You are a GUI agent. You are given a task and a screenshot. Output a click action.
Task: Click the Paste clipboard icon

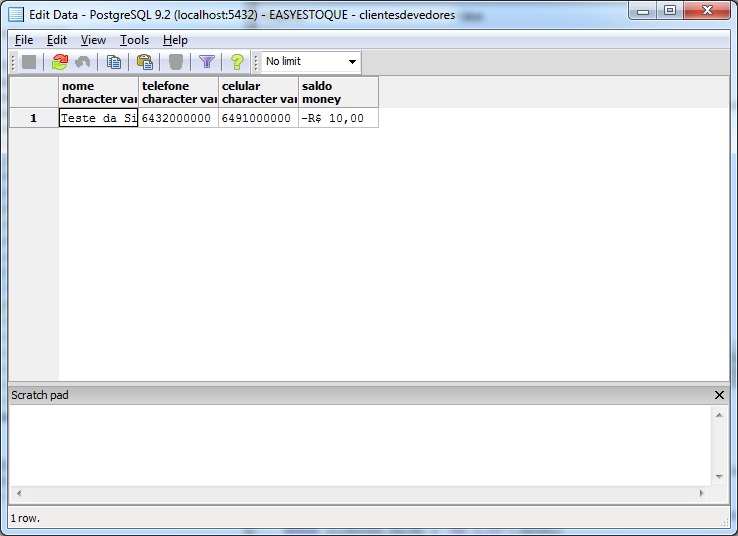[x=144, y=62]
